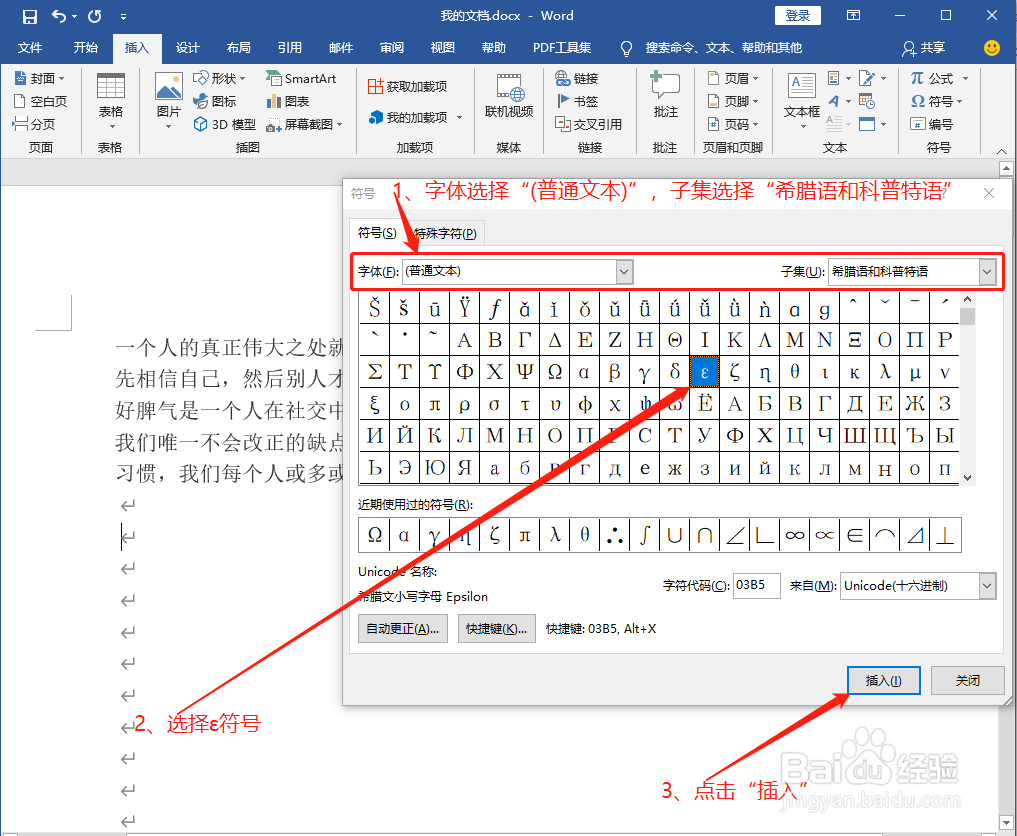Insert a chart with 图表
This screenshot has width=1017, height=836.
click(x=288, y=101)
